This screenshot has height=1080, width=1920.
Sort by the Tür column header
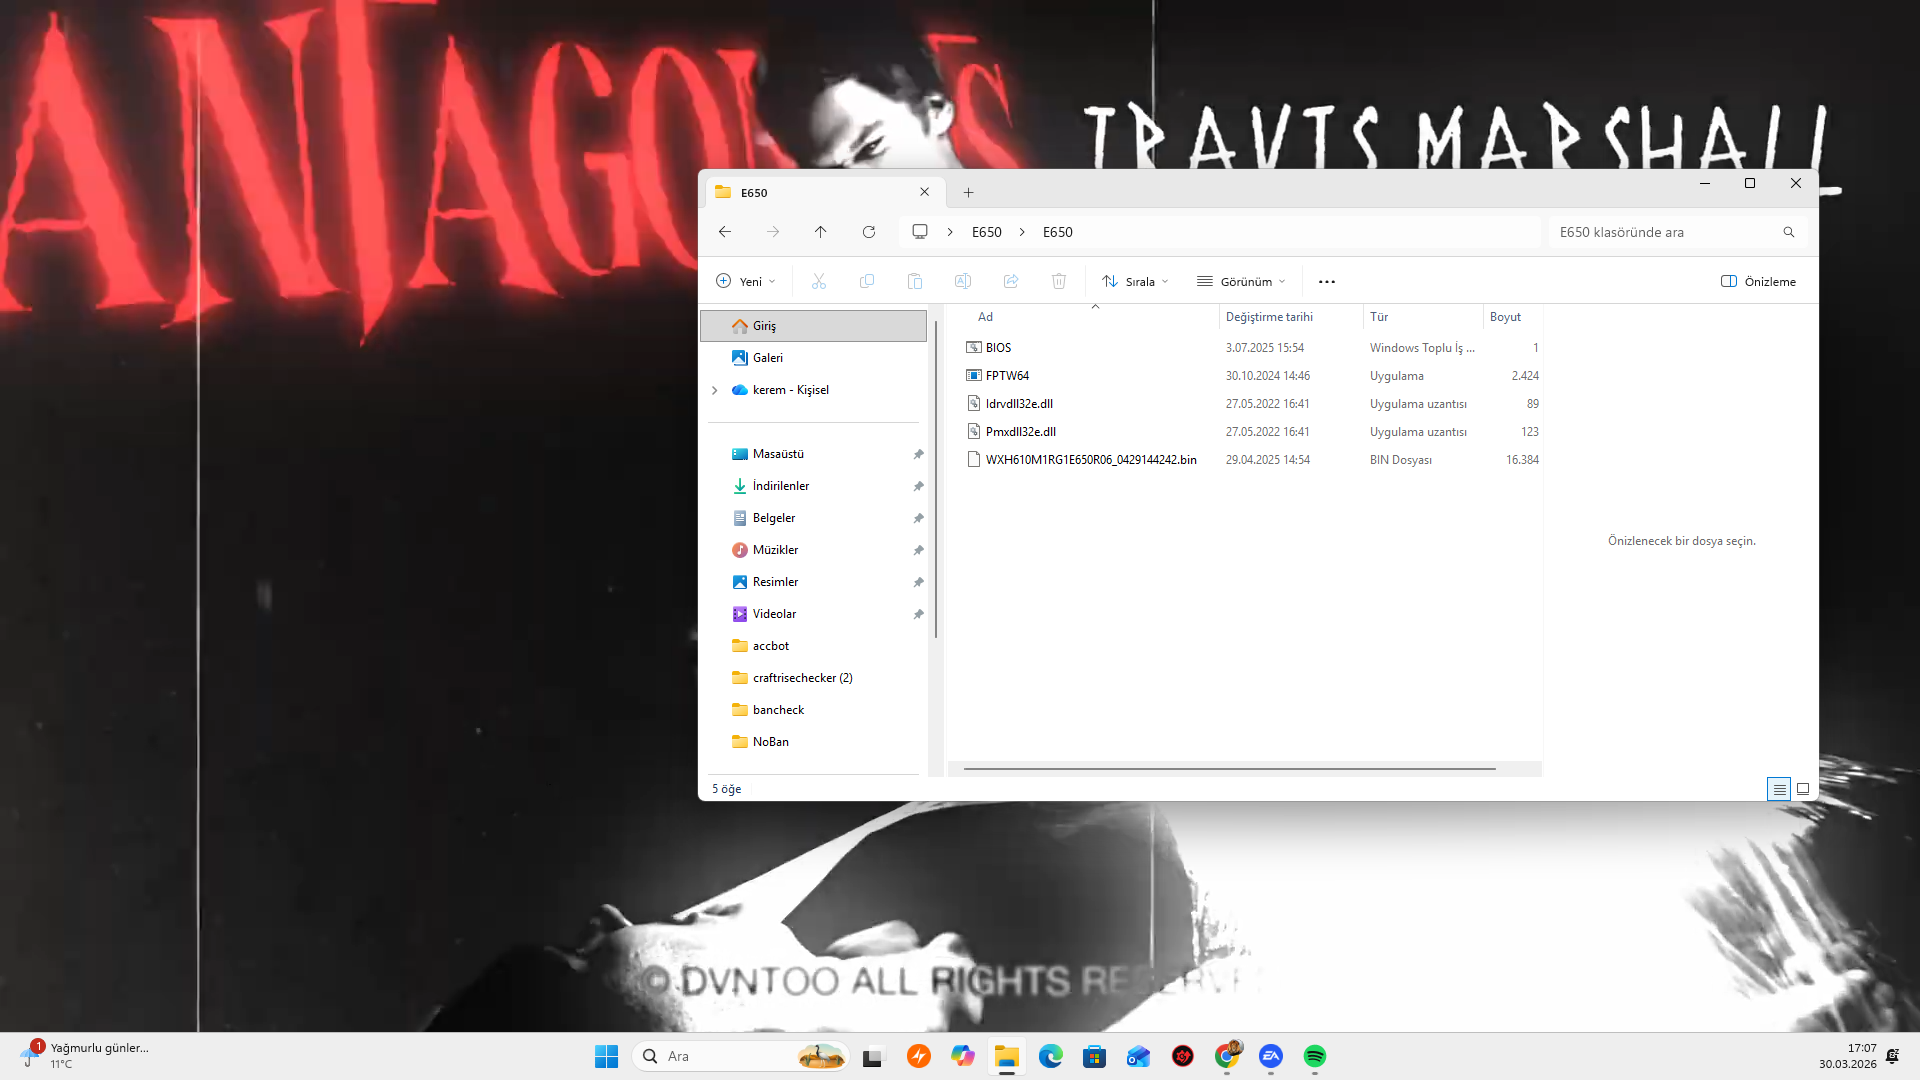(1423, 317)
